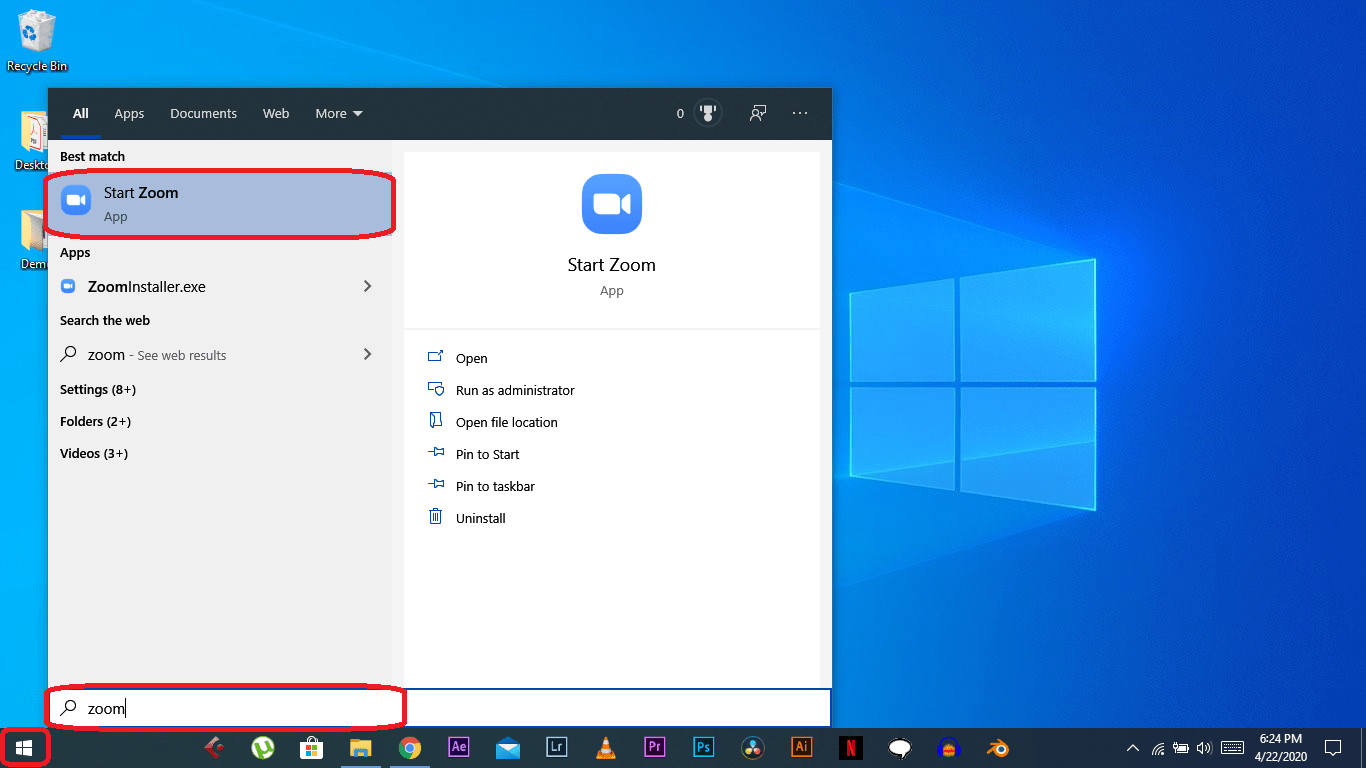Click Uninstall in the Zoom actions
Viewport: 1366px width, 768px height.
(480, 519)
